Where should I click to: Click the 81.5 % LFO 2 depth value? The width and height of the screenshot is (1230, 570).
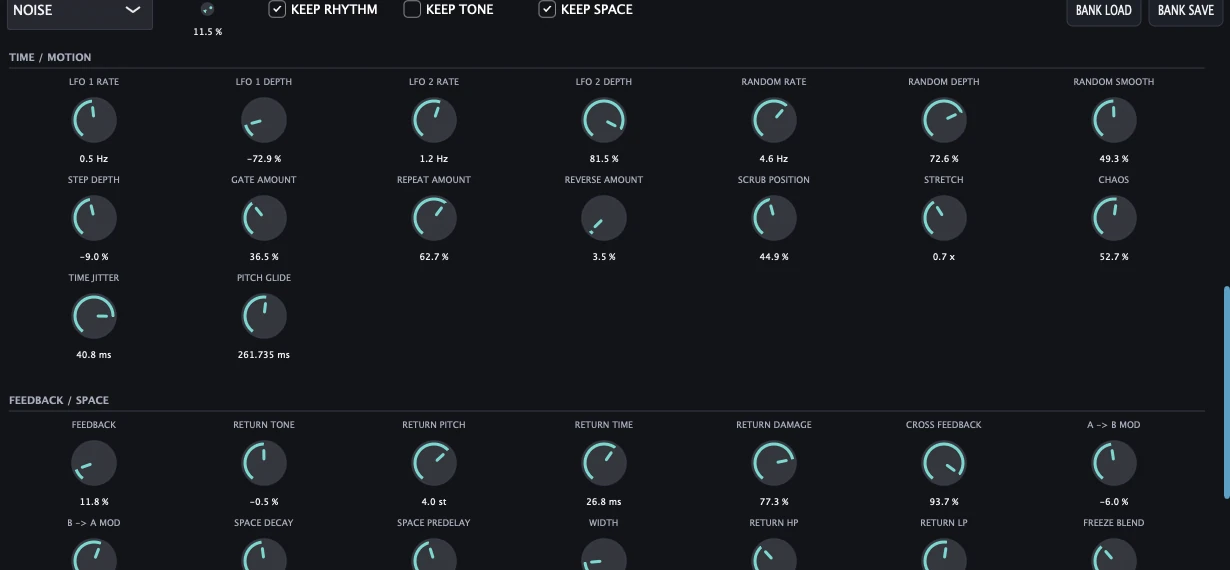(x=604, y=159)
